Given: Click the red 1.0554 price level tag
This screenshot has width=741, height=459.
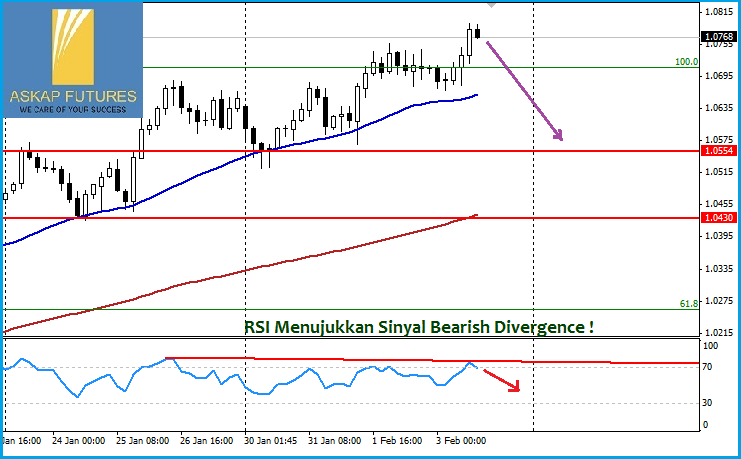Looking at the screenshot, I should pyautogui.click(x=718, y=151).
